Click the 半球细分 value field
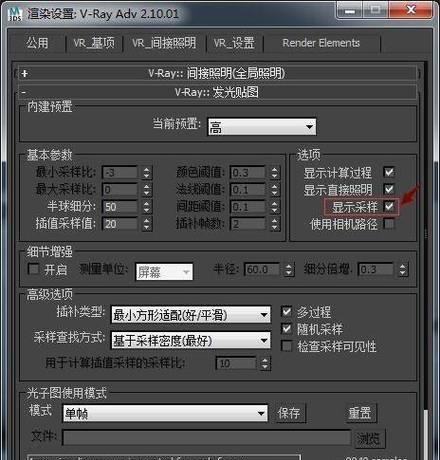 coord(120,207)
